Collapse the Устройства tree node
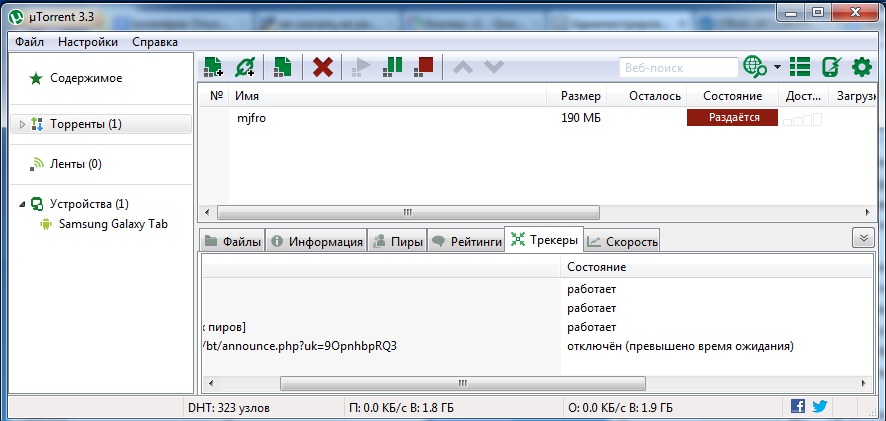886x421 pixels. [x=23, y=204]
